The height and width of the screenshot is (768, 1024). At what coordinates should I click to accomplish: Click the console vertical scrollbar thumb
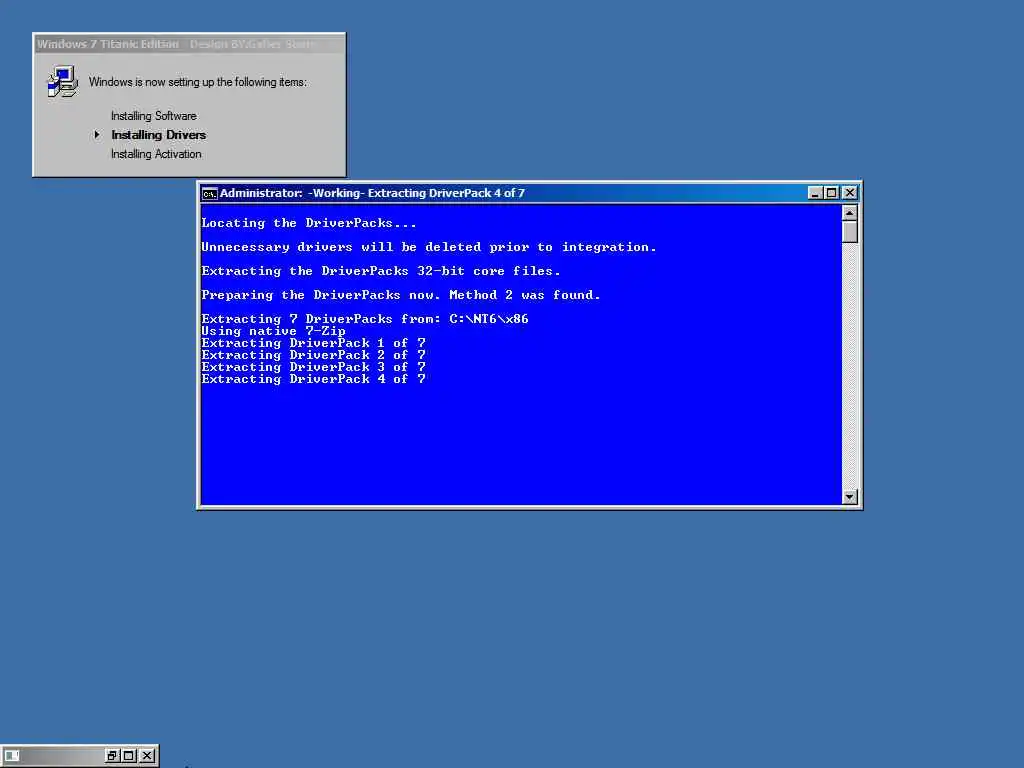(x=849, y=232)
